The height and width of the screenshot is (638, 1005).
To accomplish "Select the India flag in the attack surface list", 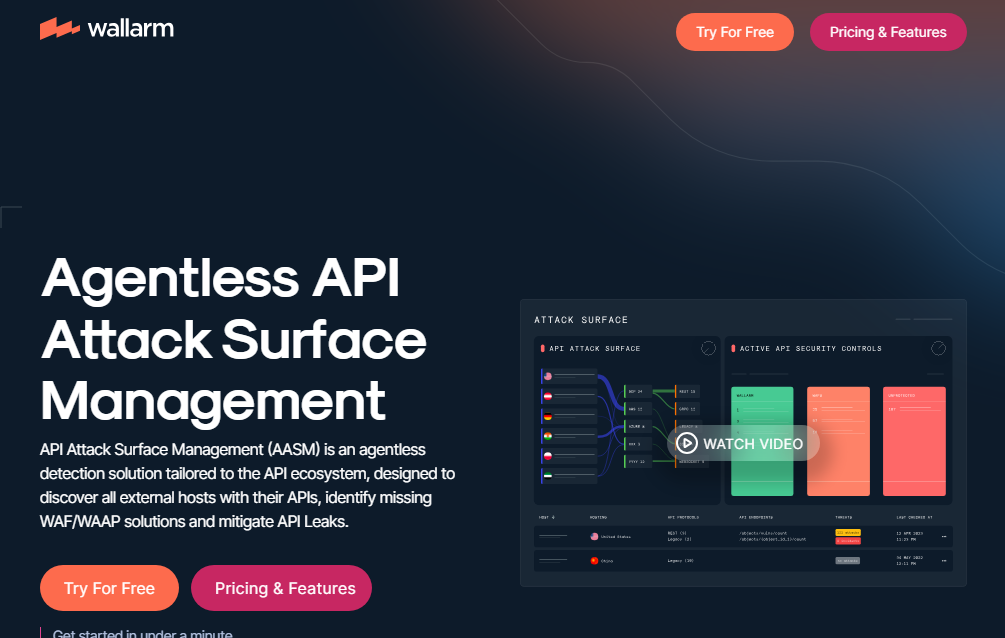I will [547, 436].
